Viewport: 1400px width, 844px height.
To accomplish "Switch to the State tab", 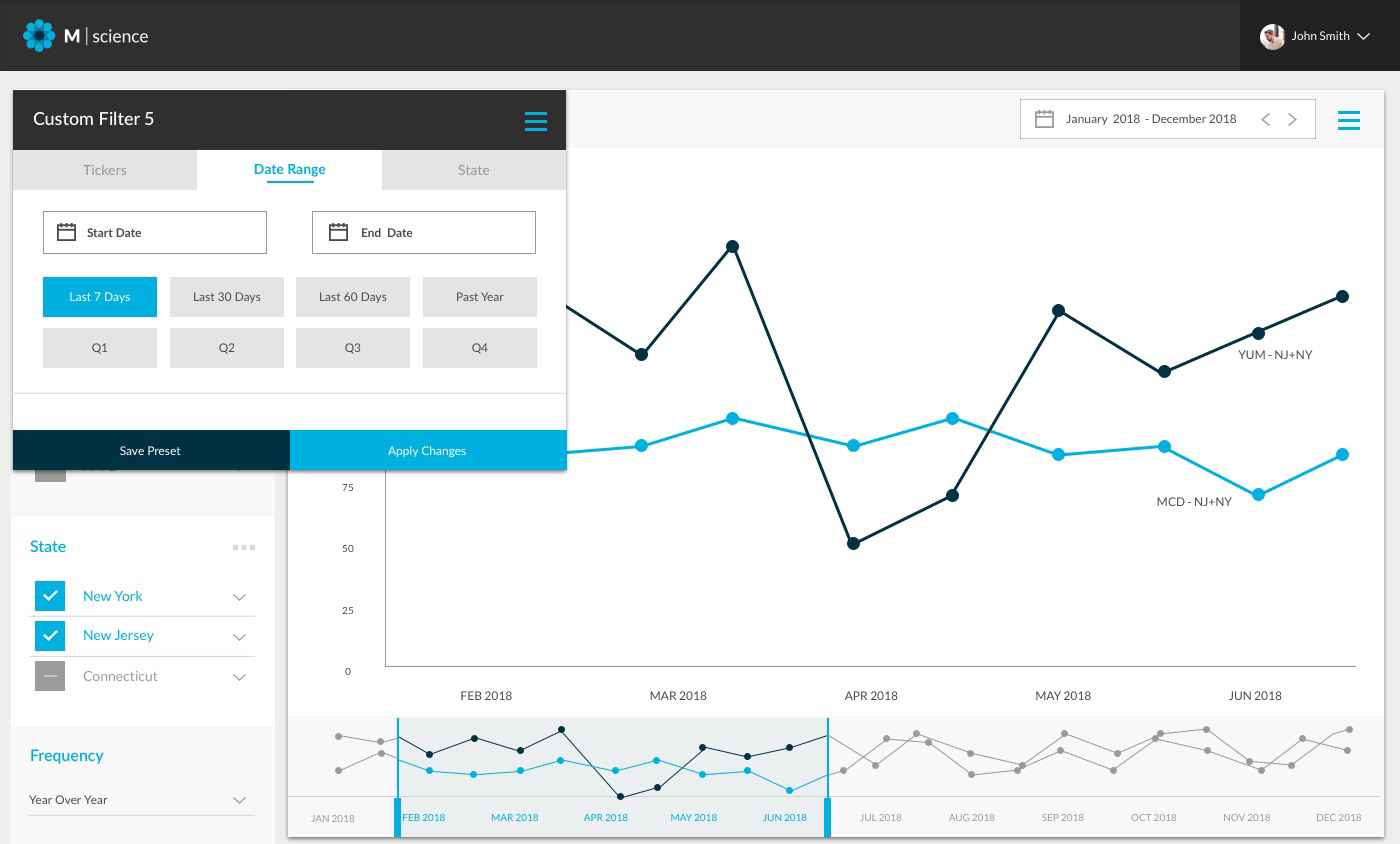I will [x=474, y=170].
